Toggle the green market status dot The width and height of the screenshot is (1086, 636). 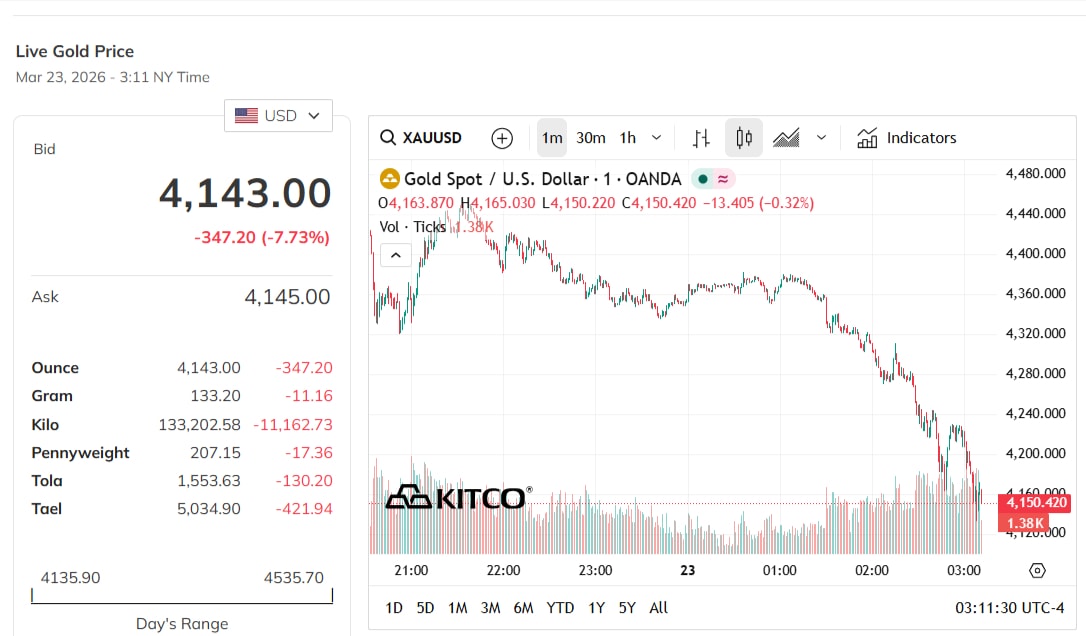(x=702, y=178)
